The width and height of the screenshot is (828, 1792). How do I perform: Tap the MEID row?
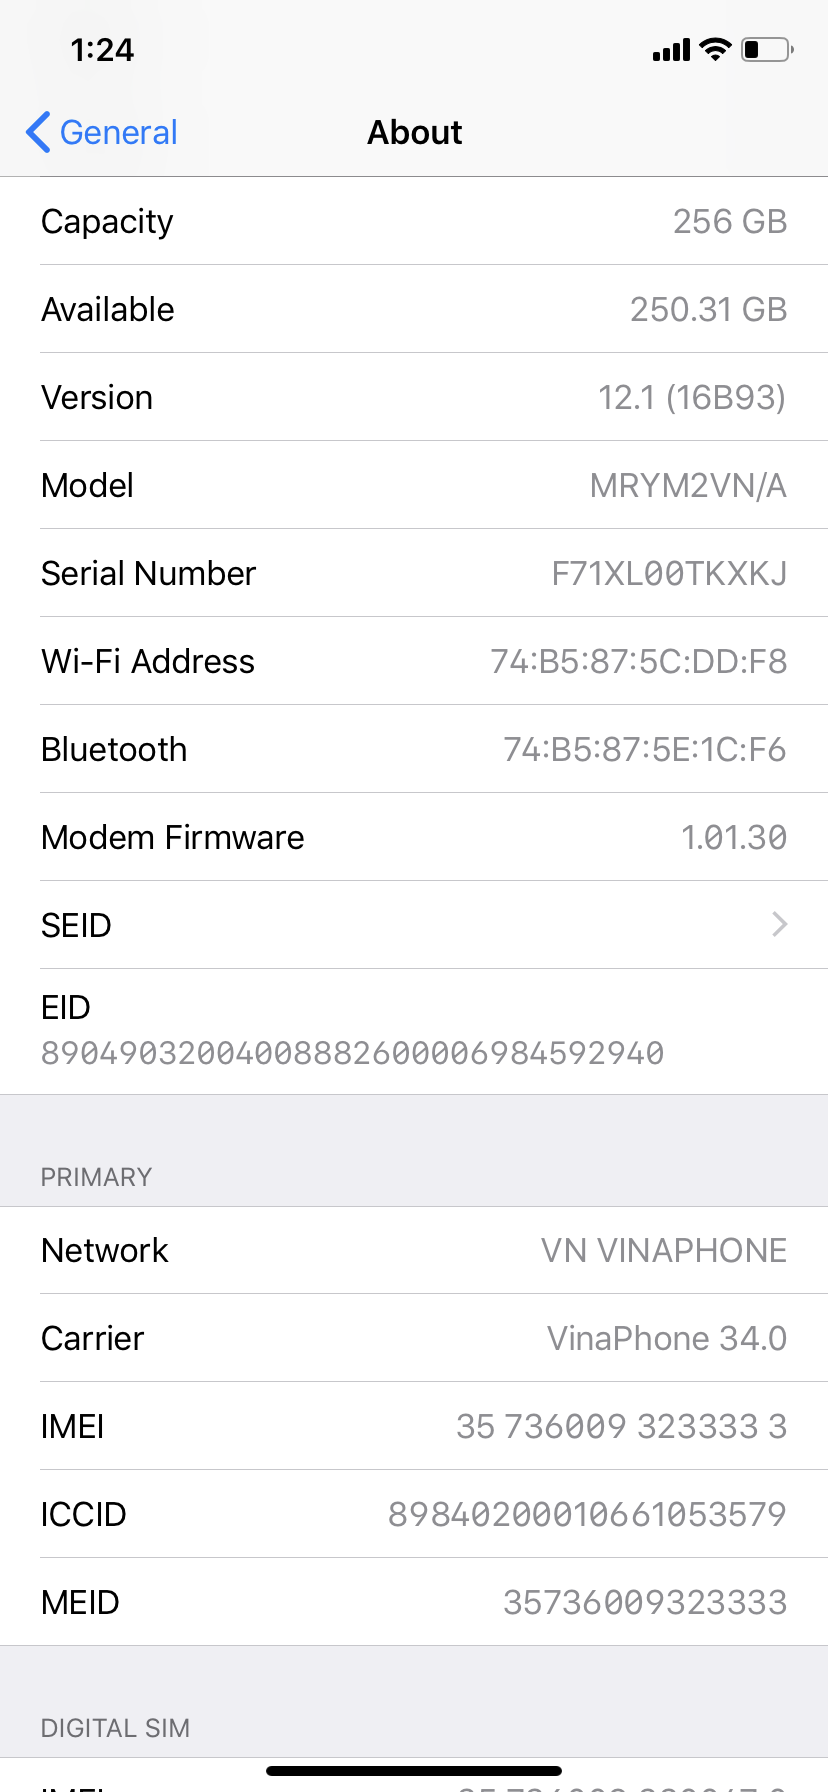(x=414, y=1602)
